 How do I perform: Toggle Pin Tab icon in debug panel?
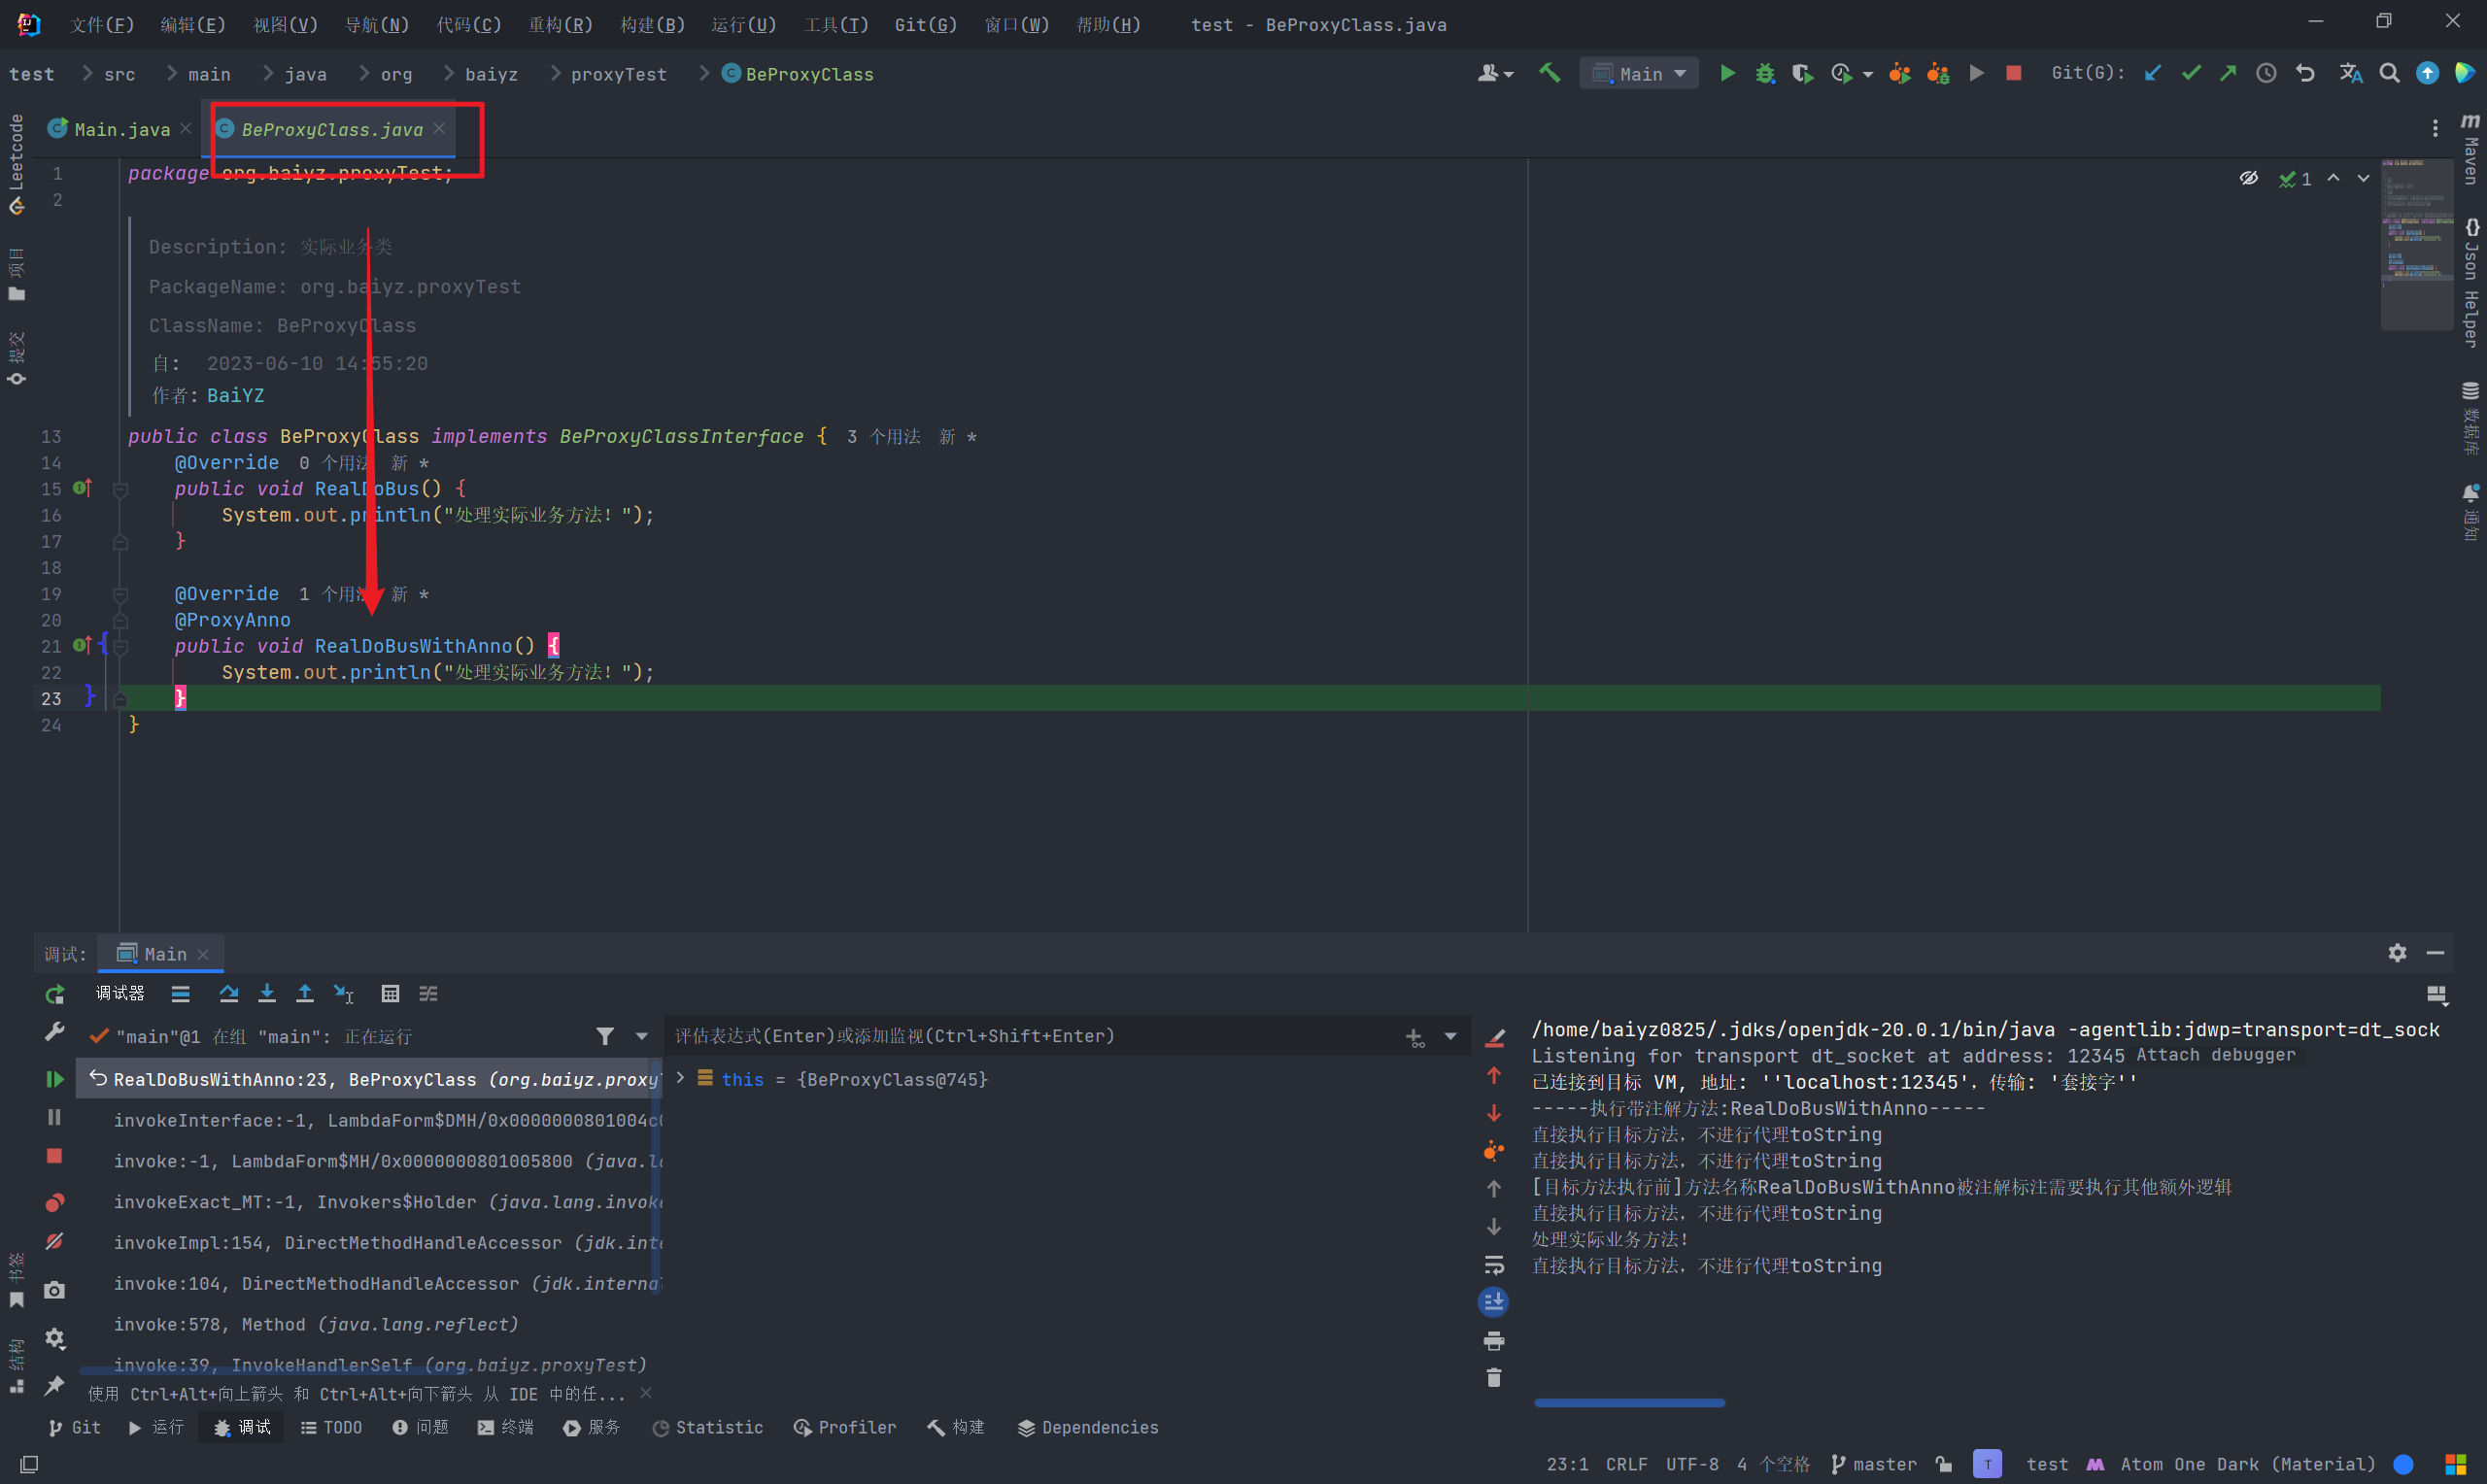(x=55, y=1385)
